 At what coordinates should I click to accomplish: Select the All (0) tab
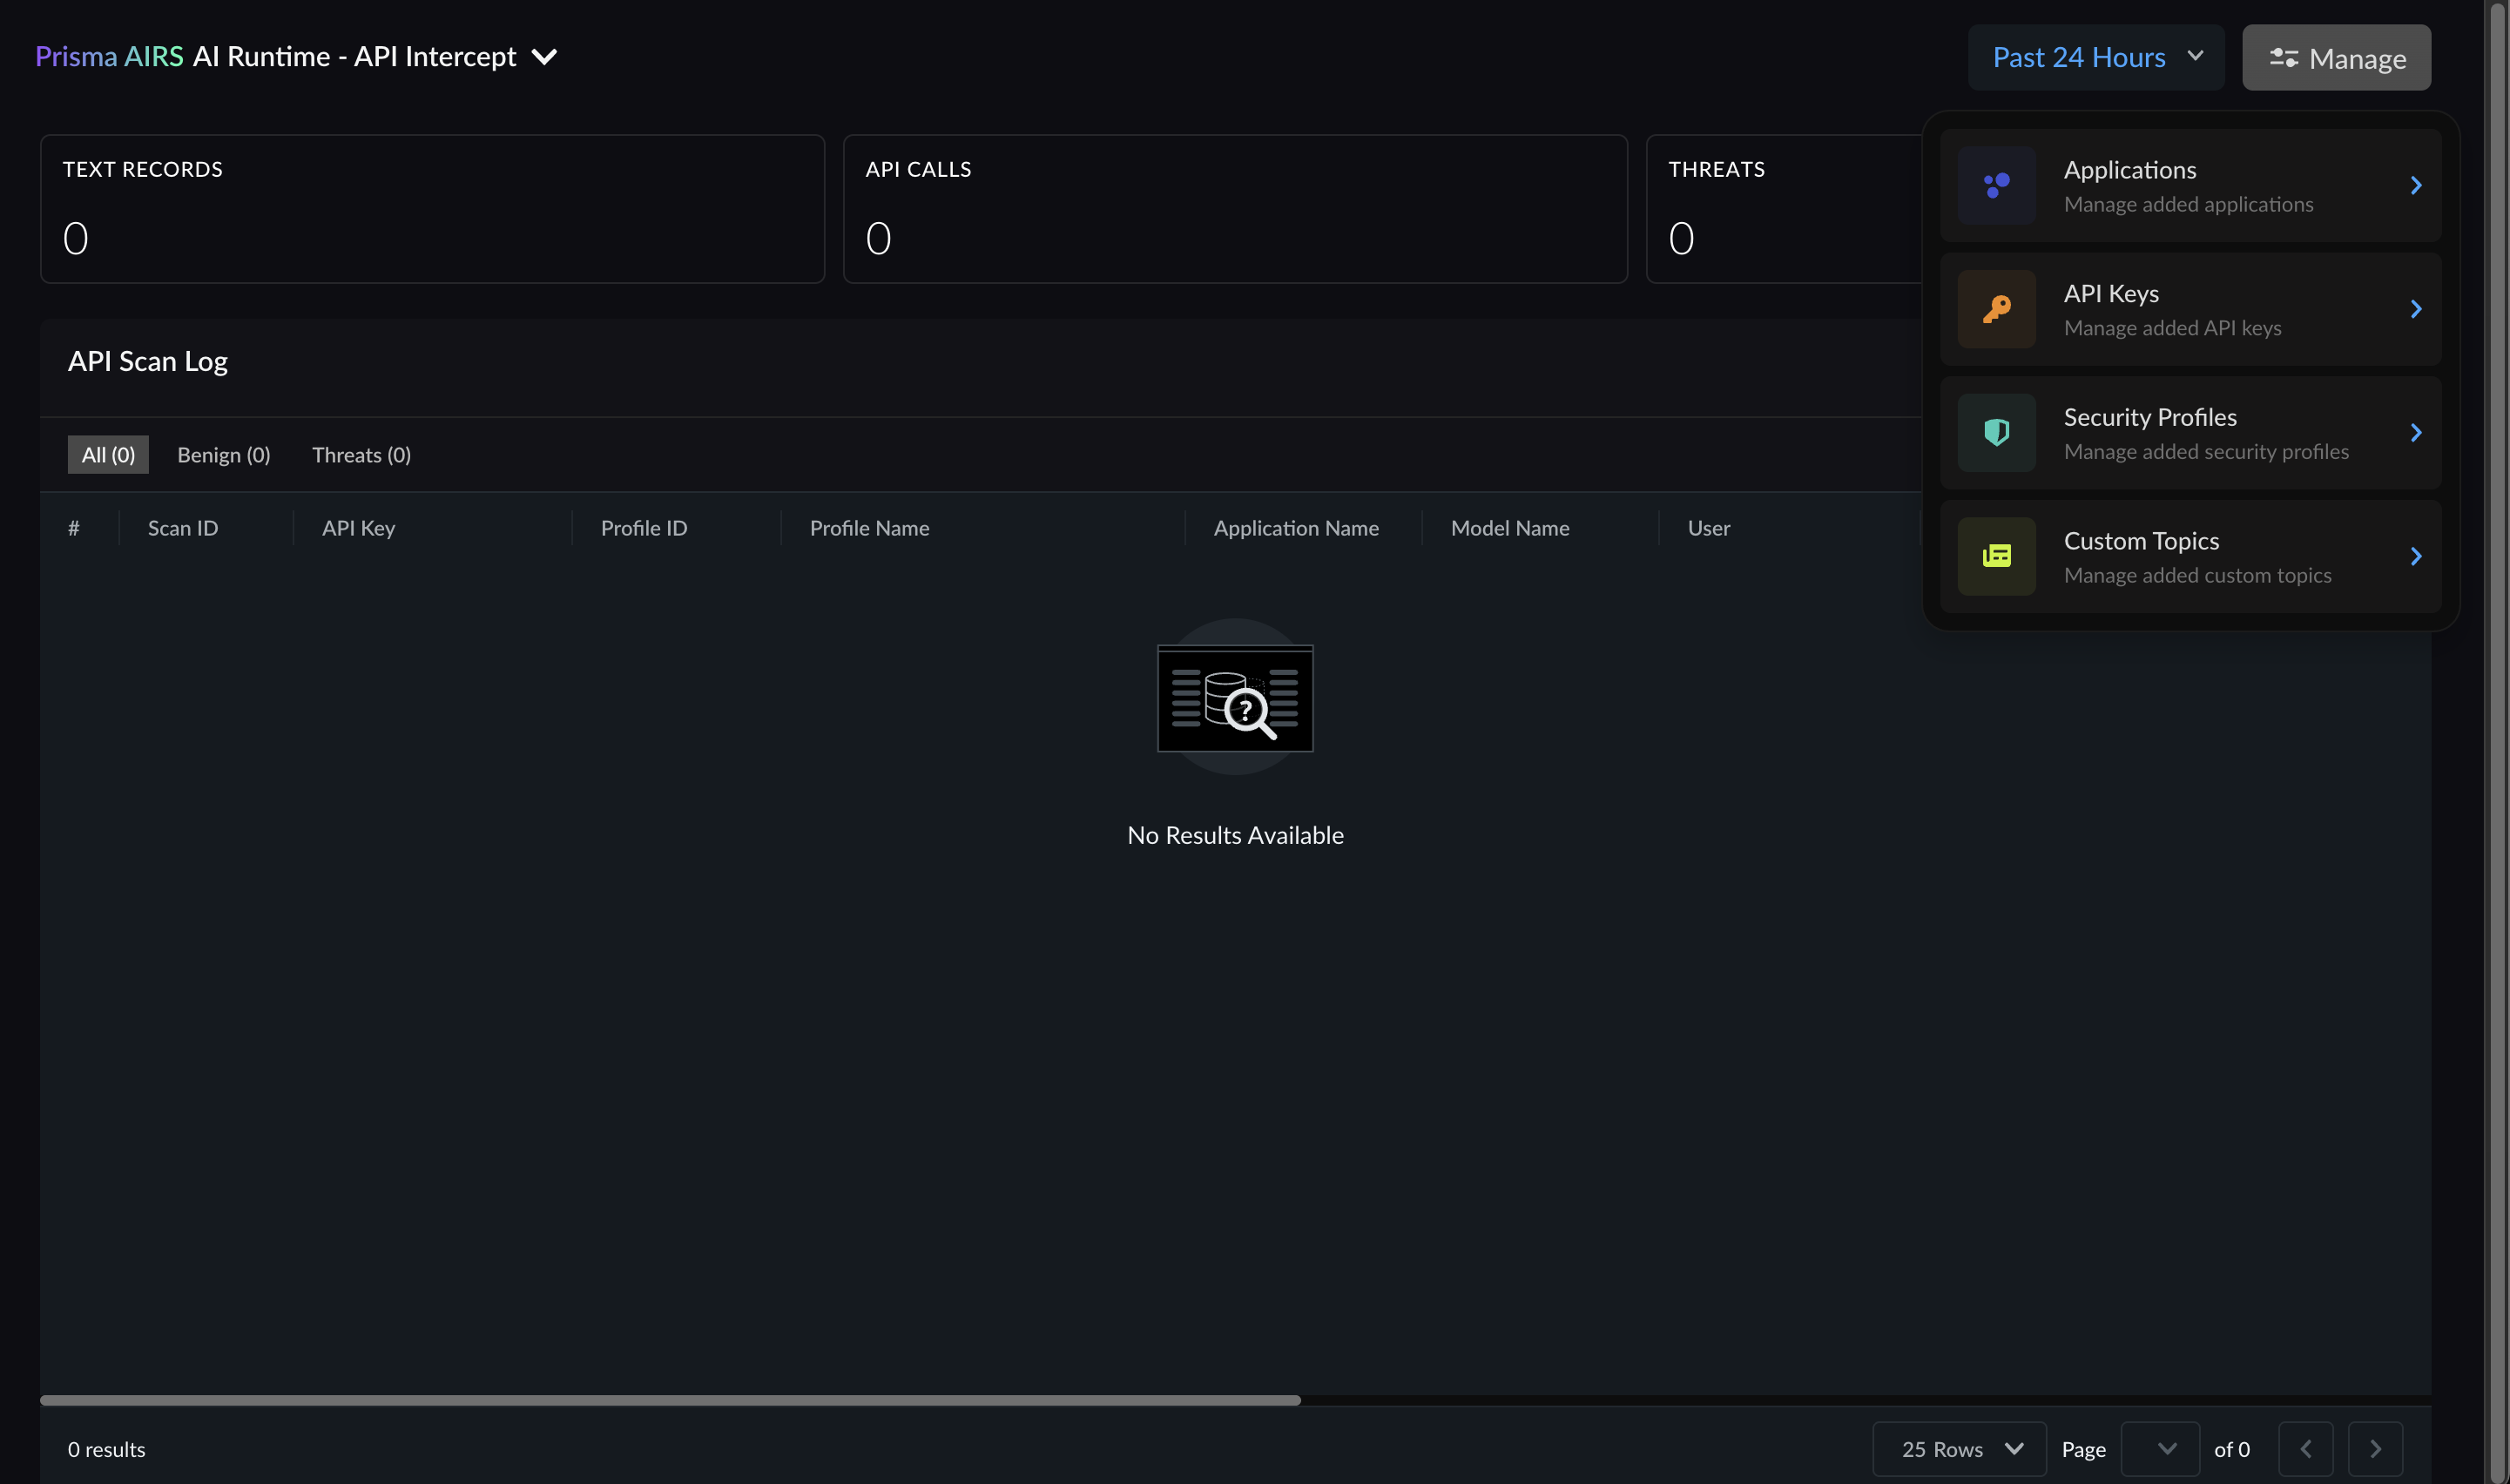[x=108, y=455]
